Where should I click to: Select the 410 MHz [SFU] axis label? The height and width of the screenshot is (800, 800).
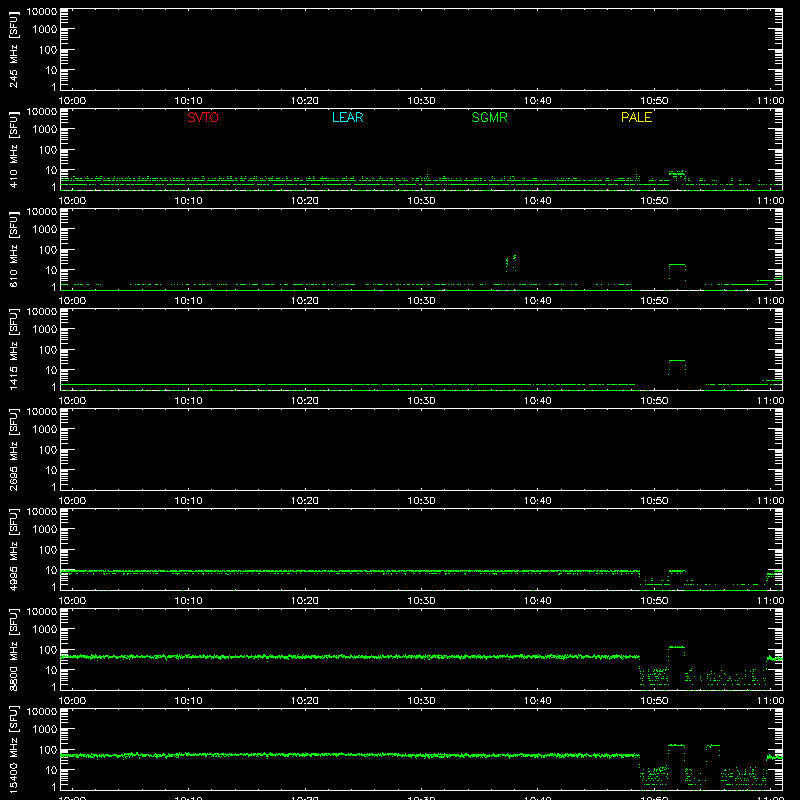pyautogui.click(x=13, y=149)
